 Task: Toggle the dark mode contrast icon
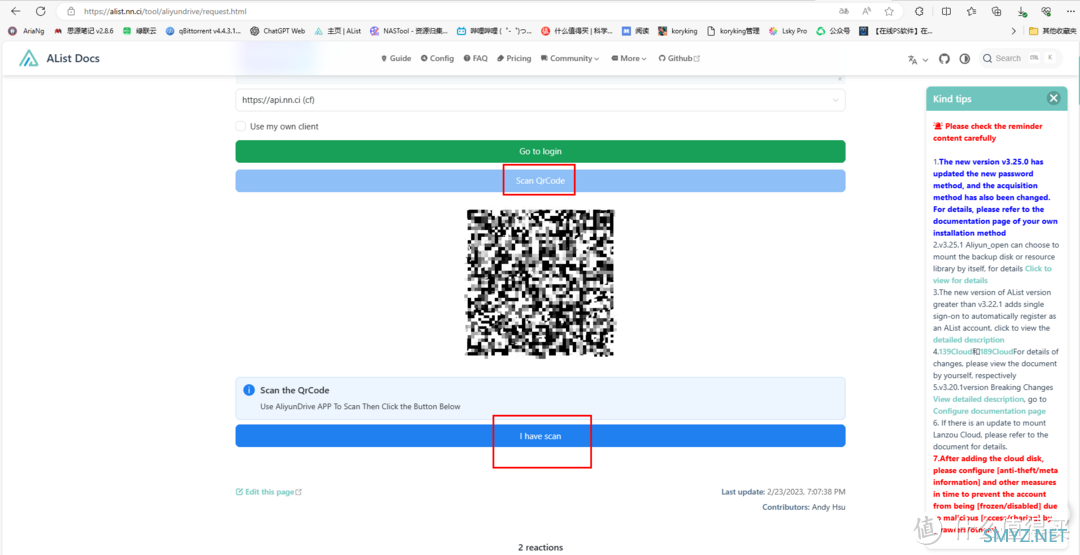click(x=964, y=58)
